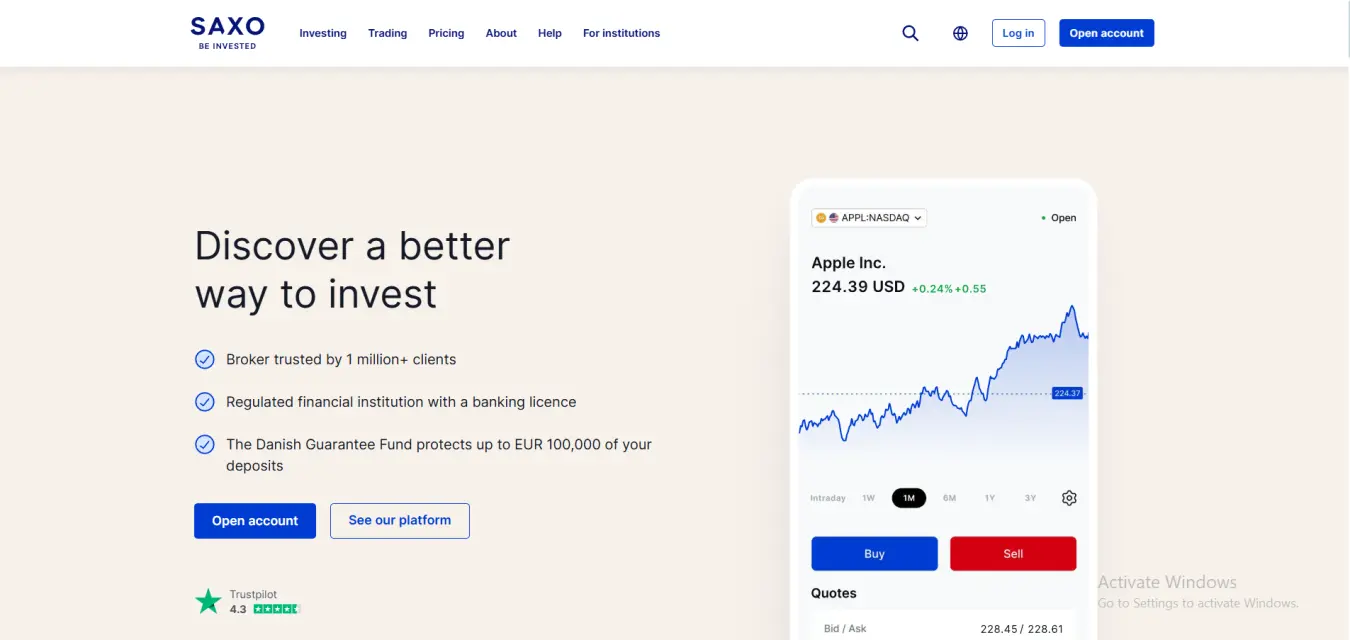The width and height of the screenshot is (1350, 640).
Task: Click the chart settings gear icon
Action: (x=1069, y=498)
